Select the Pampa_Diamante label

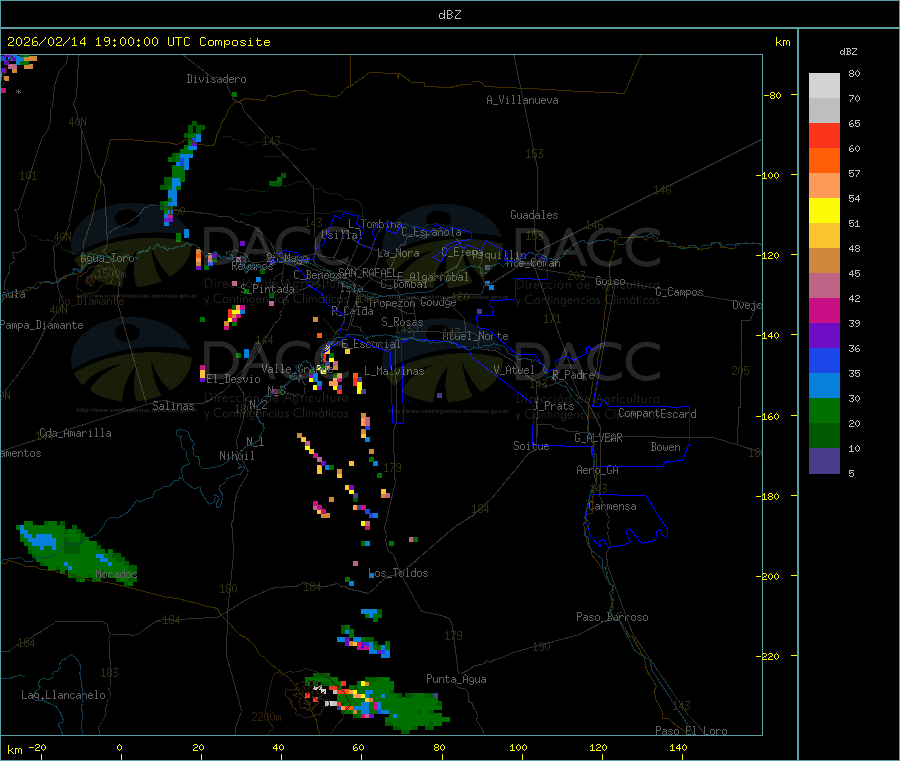[42, 325]
